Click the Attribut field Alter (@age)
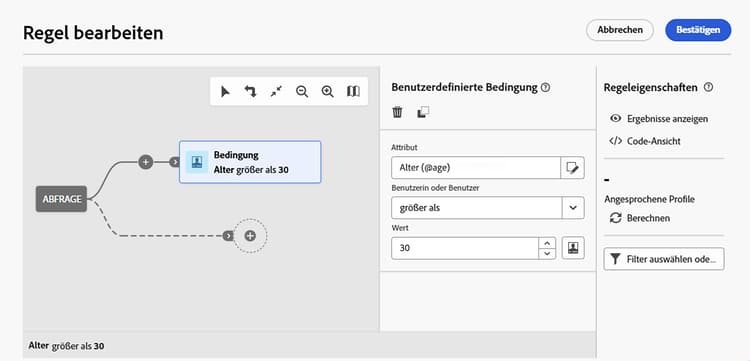750x361 pixels. 476,168
